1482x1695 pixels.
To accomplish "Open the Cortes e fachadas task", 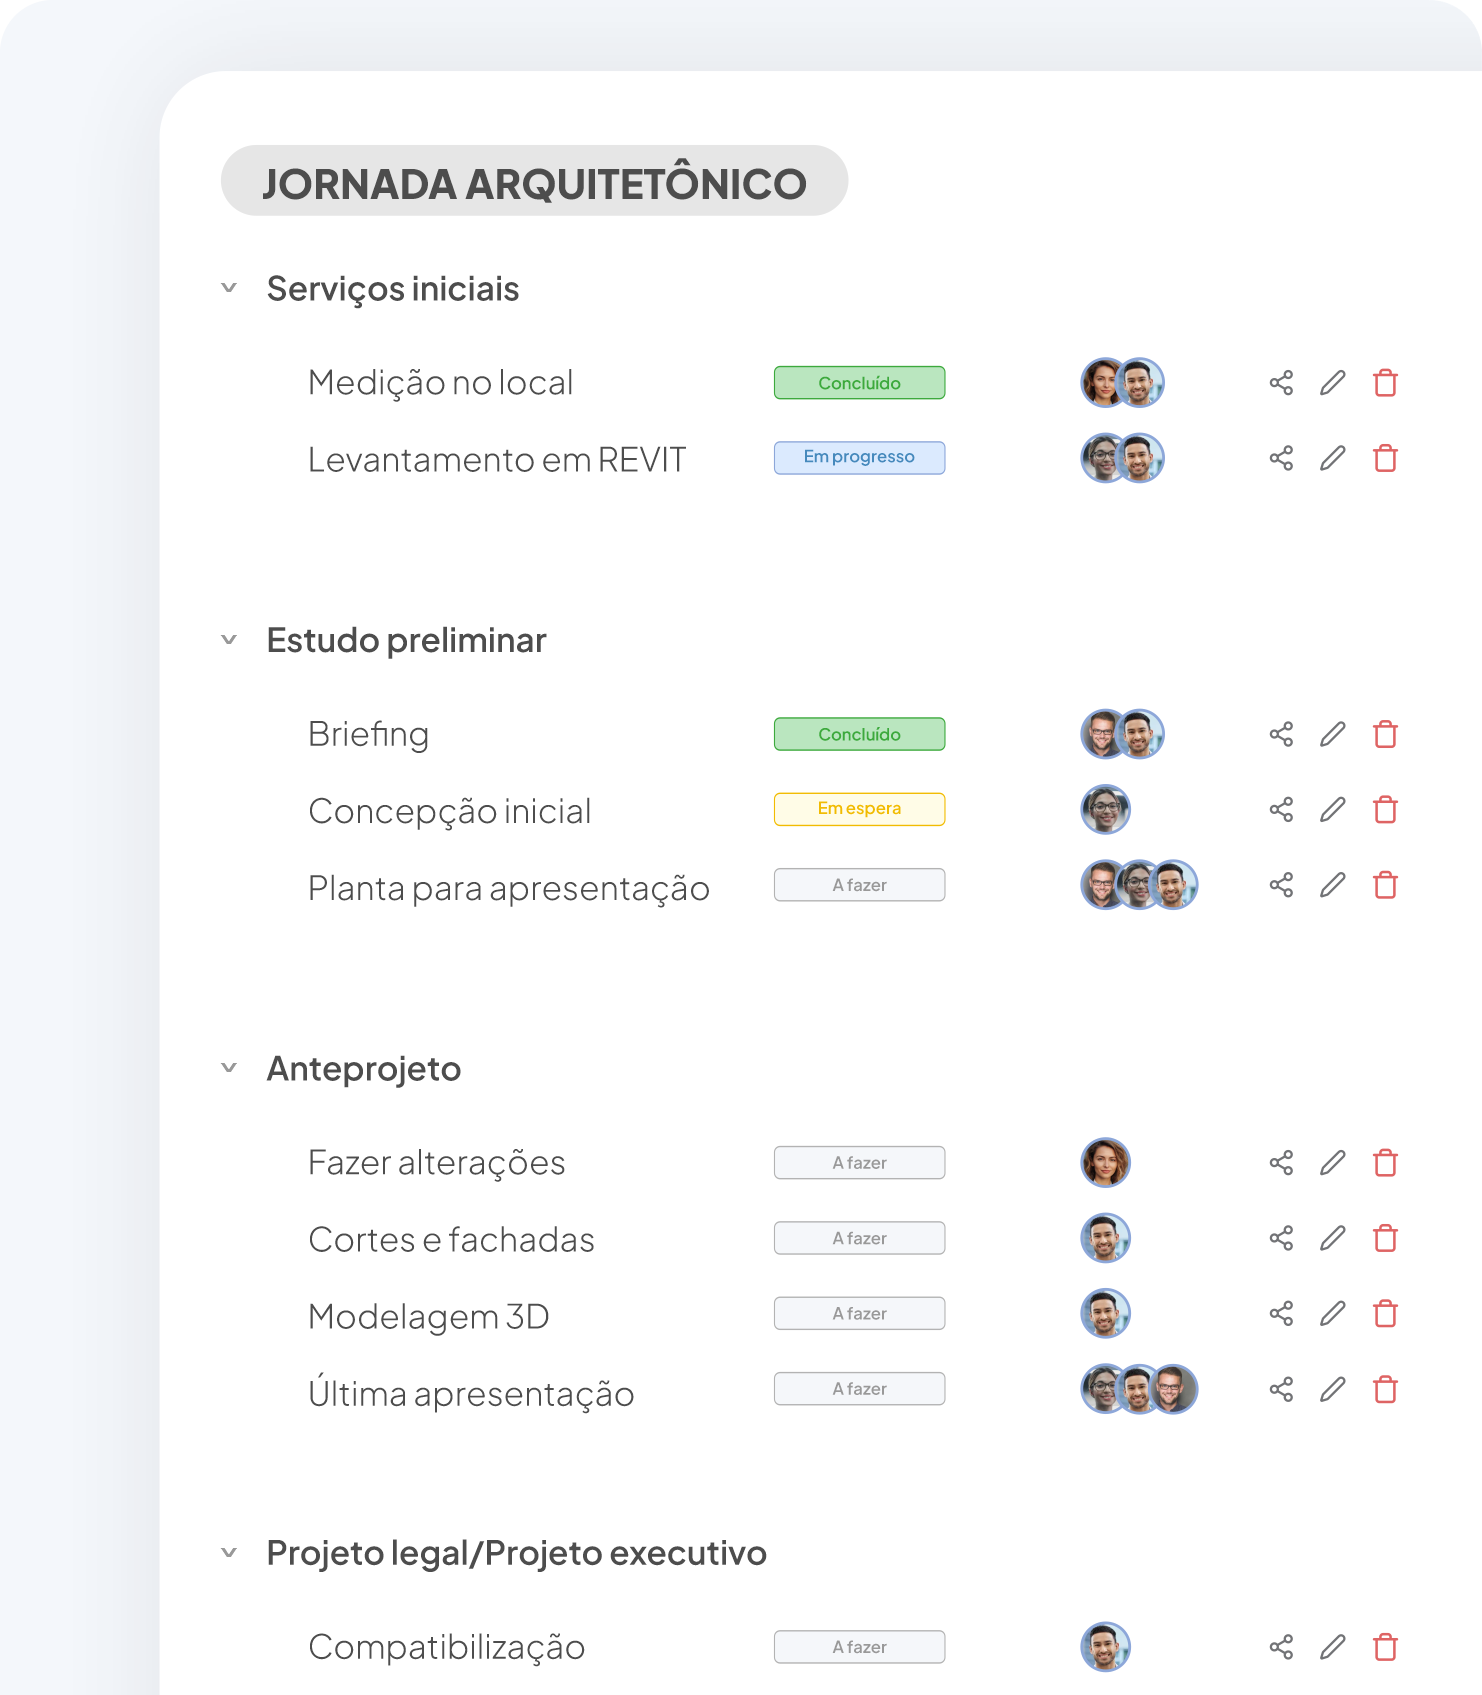I will (x=451, y=1240).
